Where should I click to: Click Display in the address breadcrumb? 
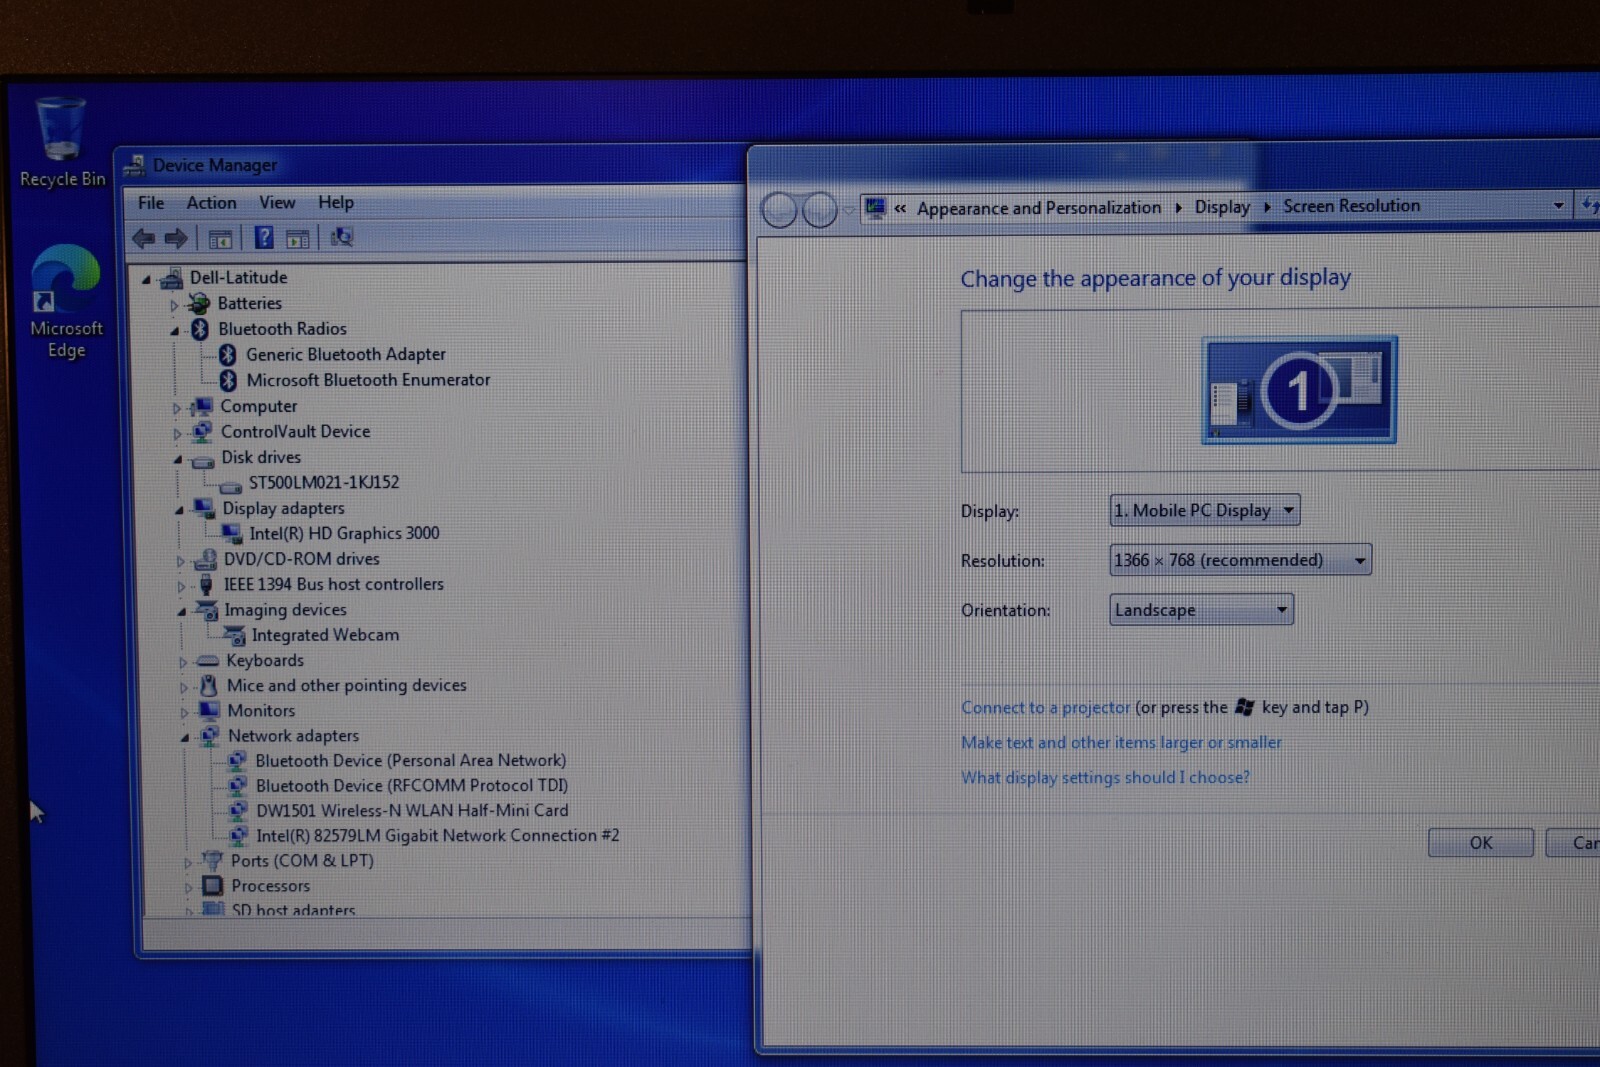(1222, 207)
